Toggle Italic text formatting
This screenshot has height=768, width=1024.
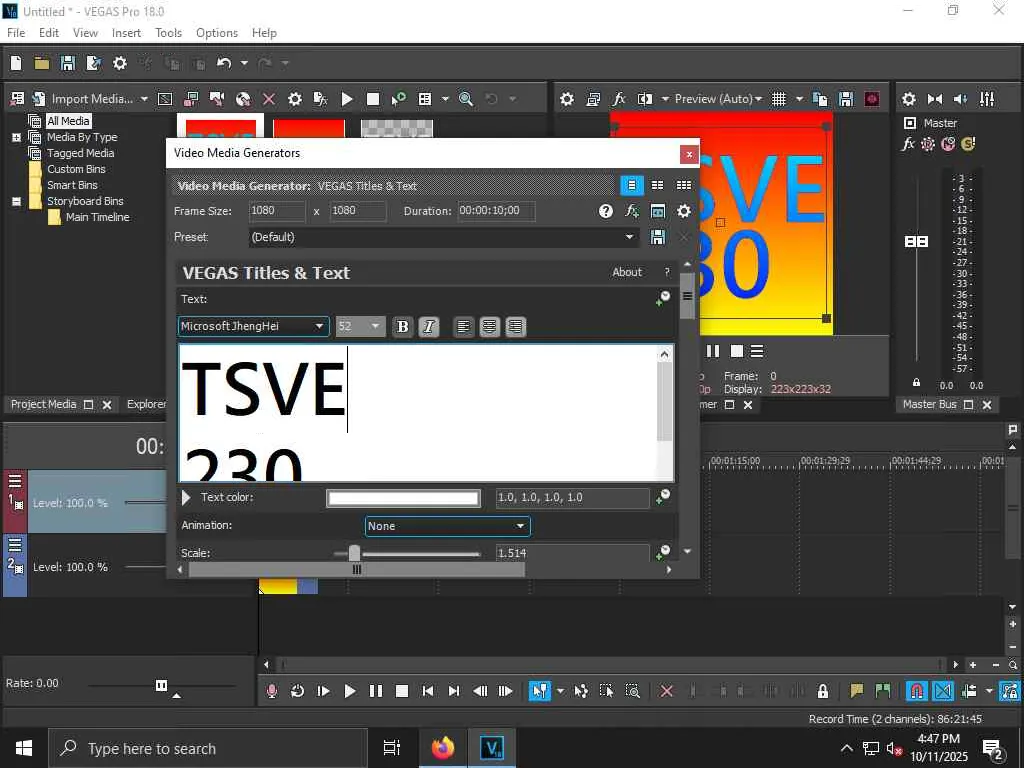[x=428, y=327]
